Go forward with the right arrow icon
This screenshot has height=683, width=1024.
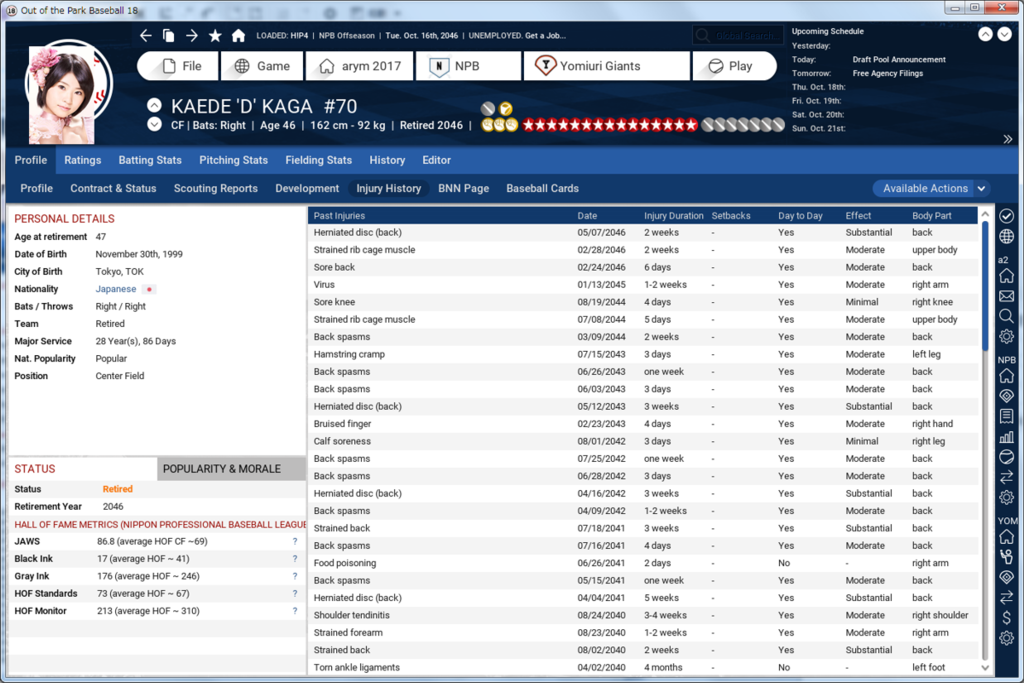(191, 35)
